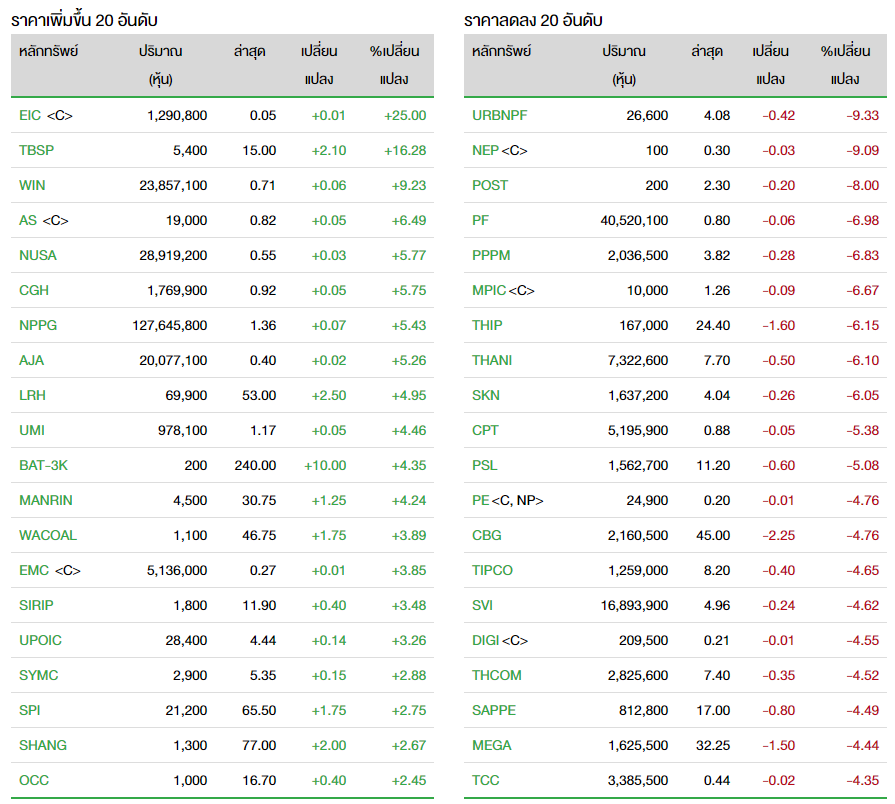
Task: Open the CBG stock details
Action: [486, 536]
